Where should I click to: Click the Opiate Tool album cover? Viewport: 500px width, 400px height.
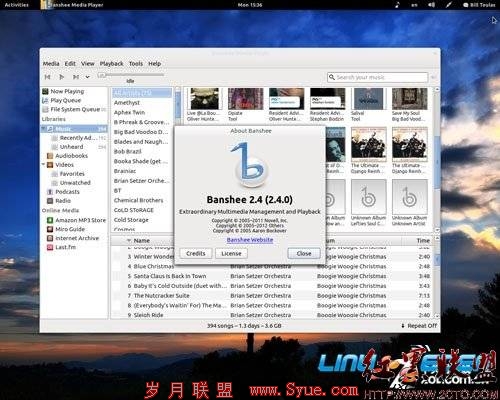pyautogui.click(x=245, y=99)
